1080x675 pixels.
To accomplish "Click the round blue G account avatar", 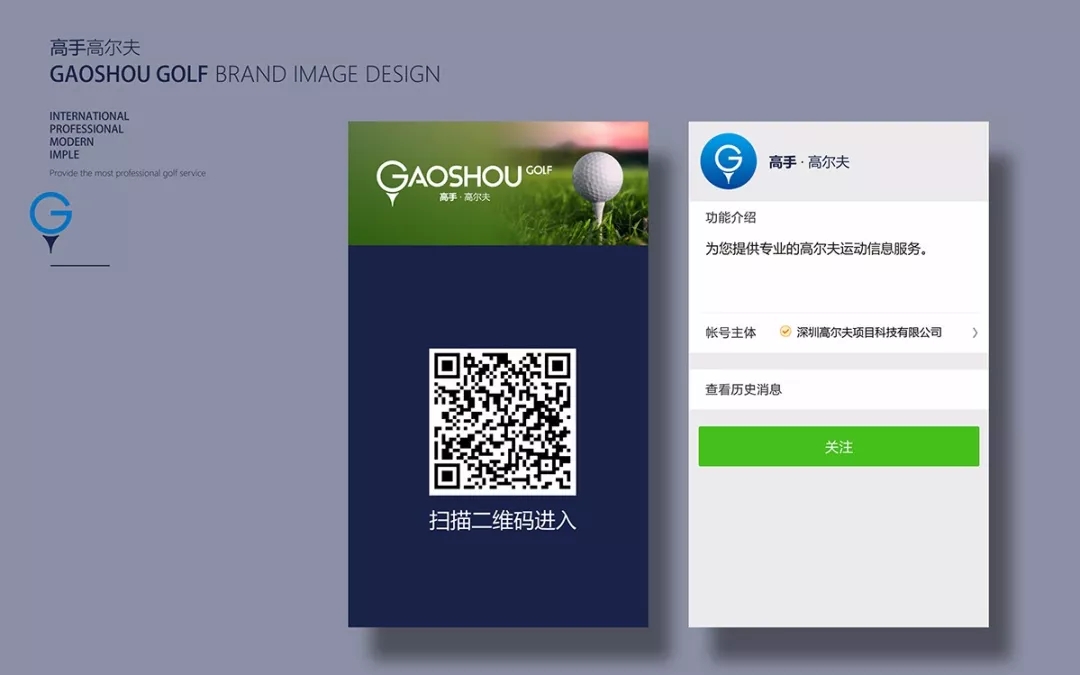I will point(728,161).
